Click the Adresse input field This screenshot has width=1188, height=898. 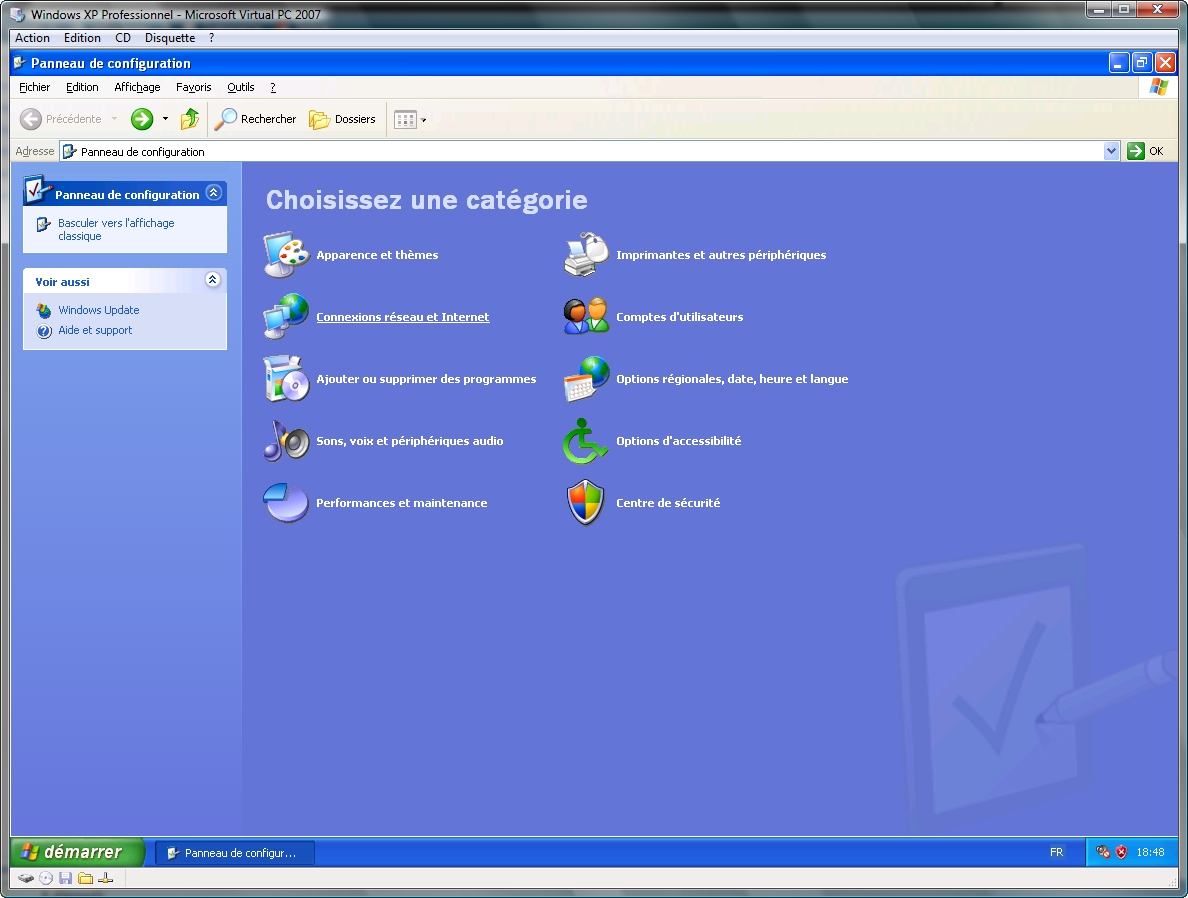582,152
